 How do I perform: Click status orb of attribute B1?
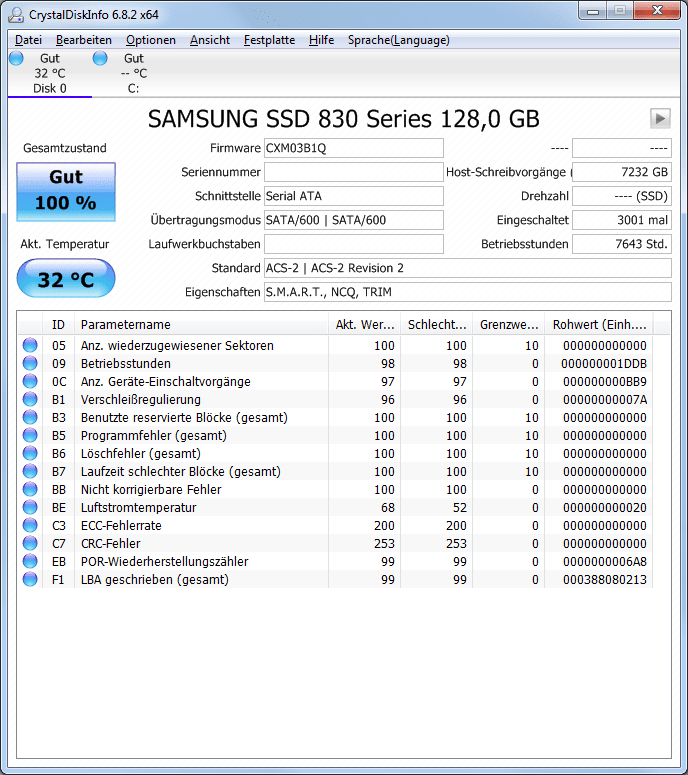(x=30, y=399)
